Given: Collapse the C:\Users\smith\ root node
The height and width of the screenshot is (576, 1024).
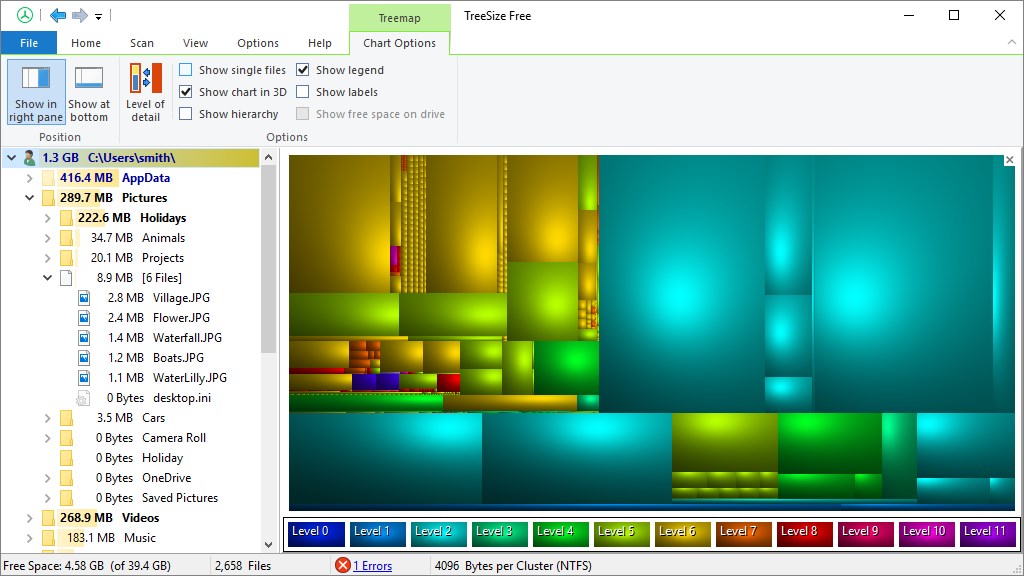Looking at the screenshot, I should 11,157.
